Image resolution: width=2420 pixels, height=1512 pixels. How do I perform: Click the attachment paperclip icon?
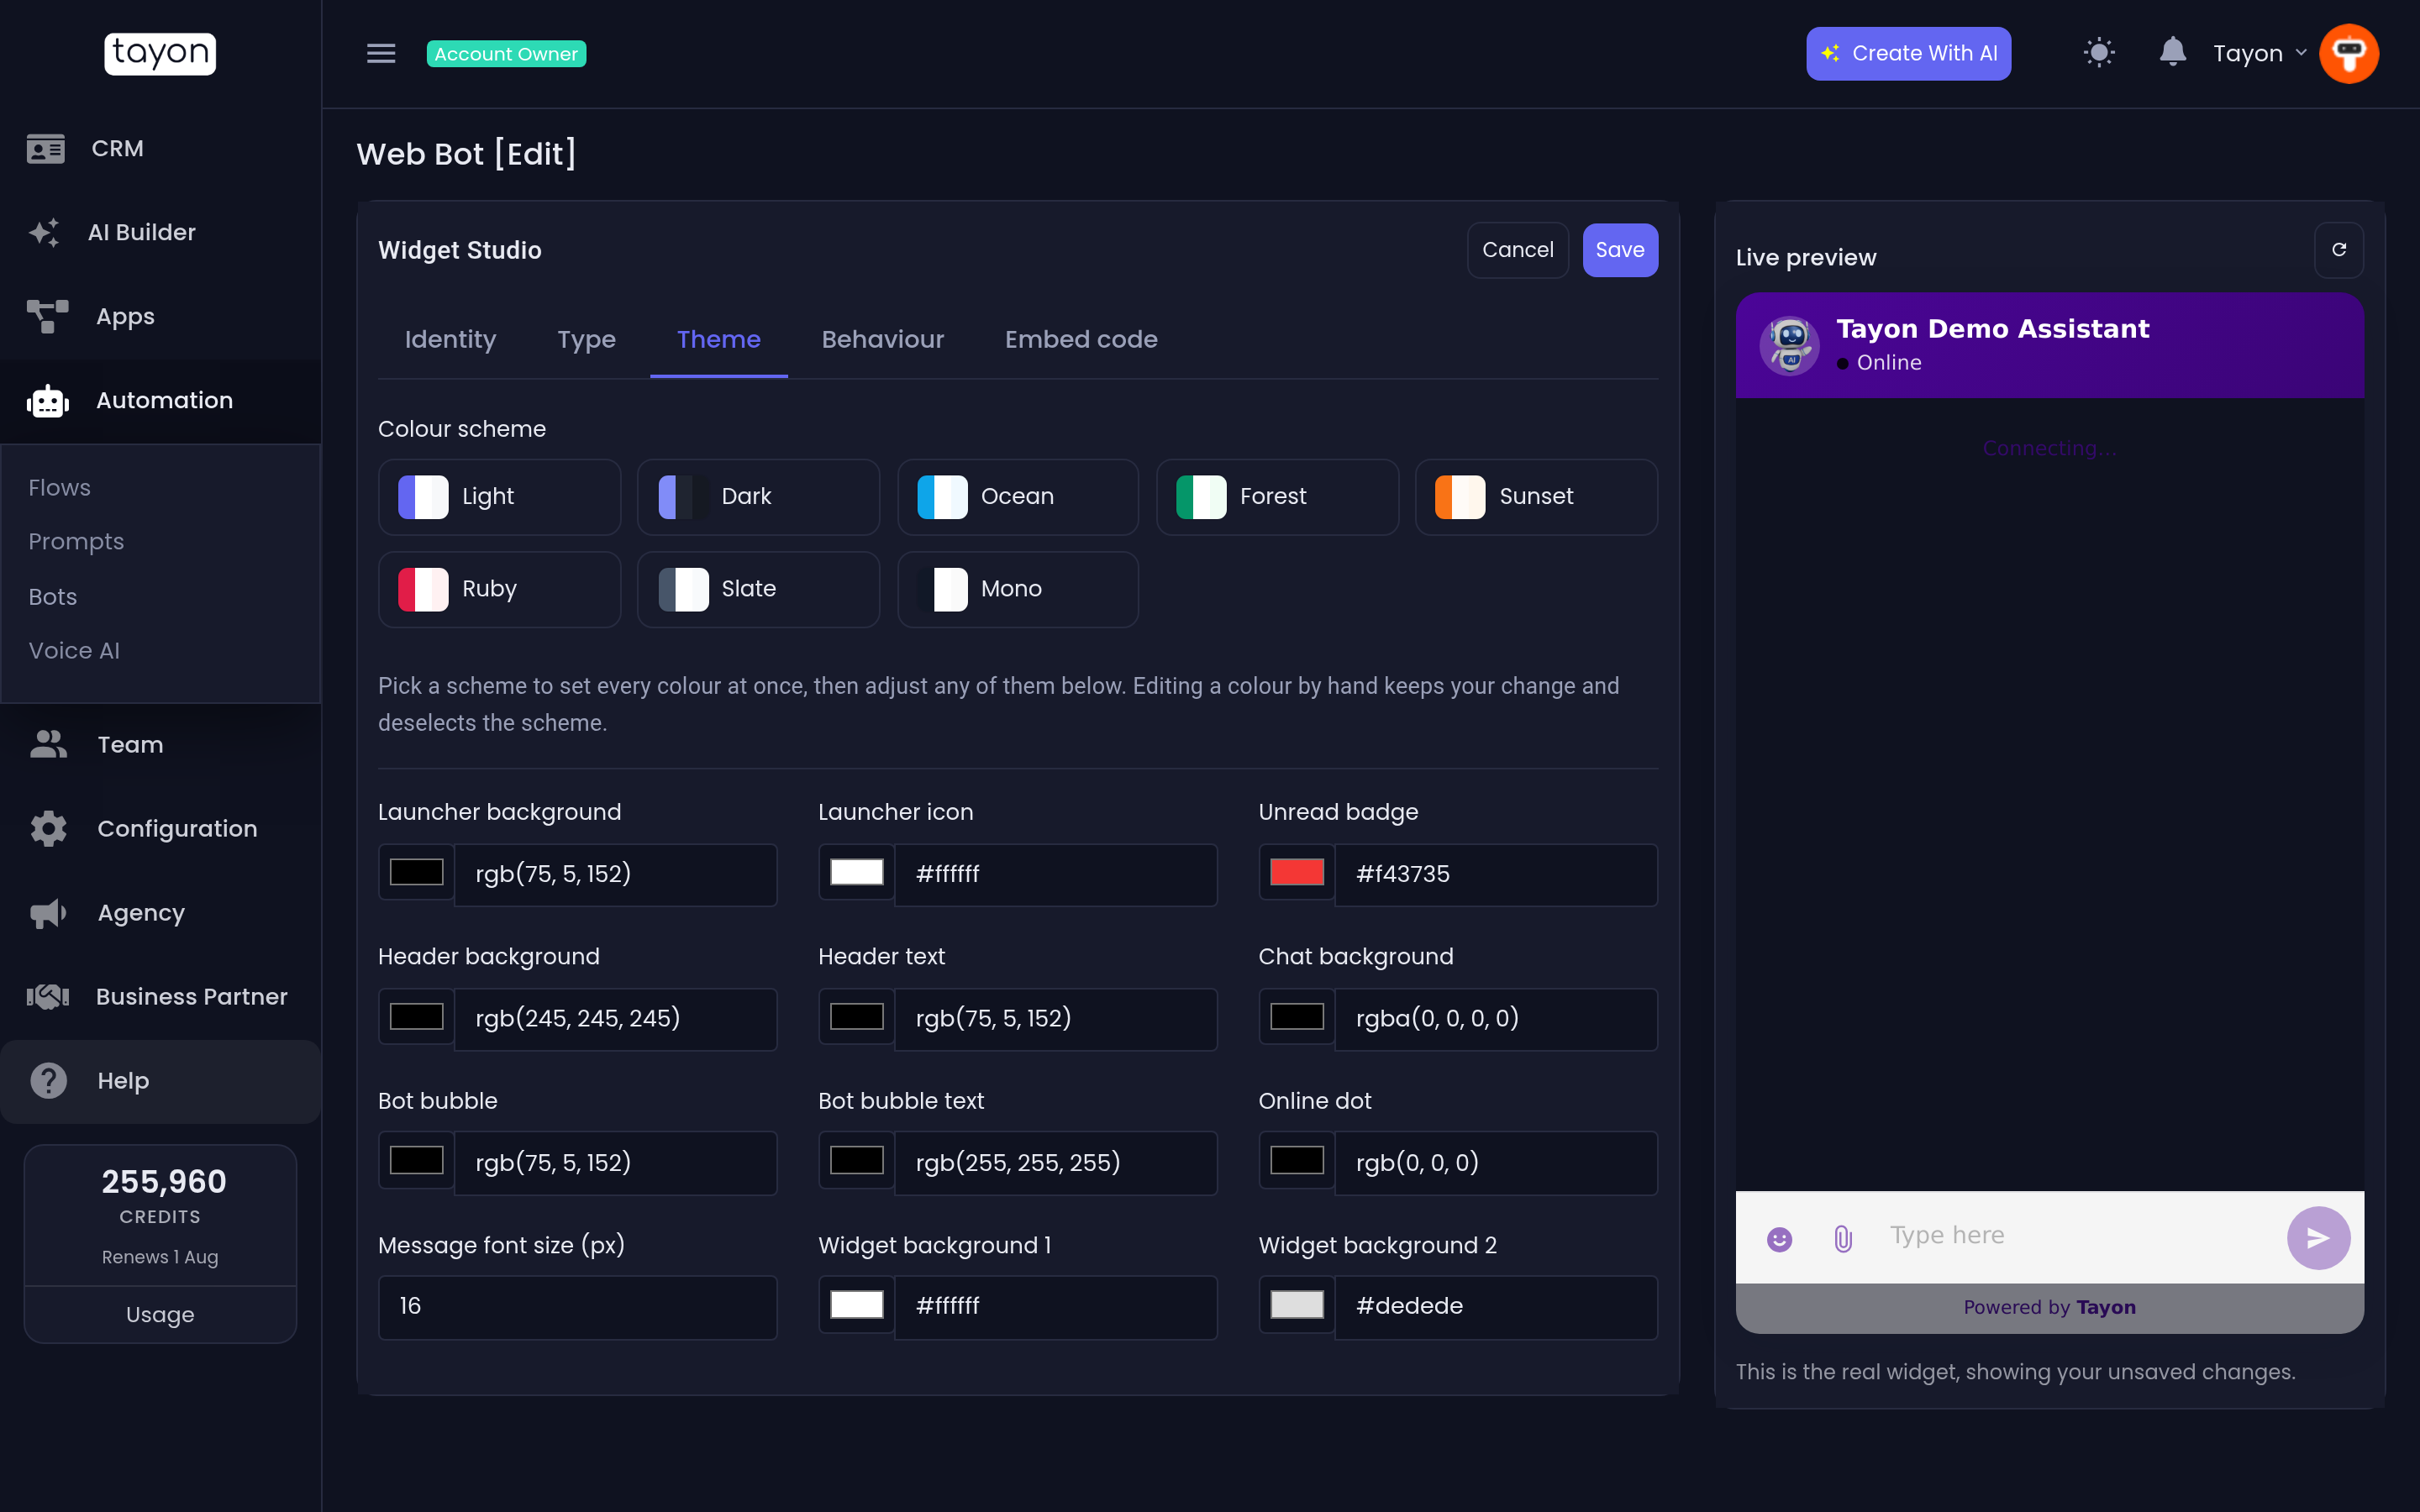1843,1239
